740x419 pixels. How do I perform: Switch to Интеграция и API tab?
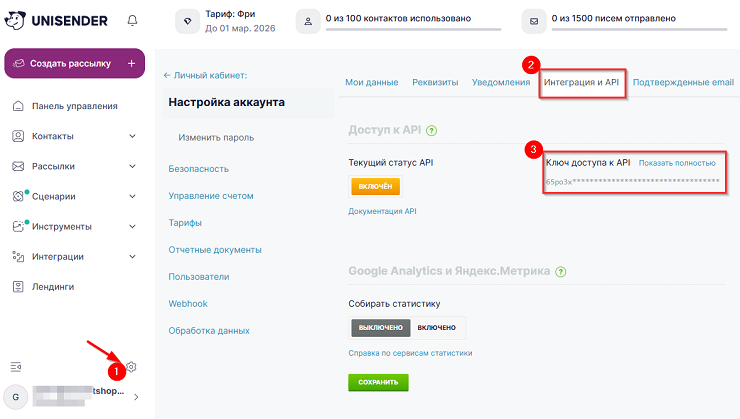pos(584,82)
